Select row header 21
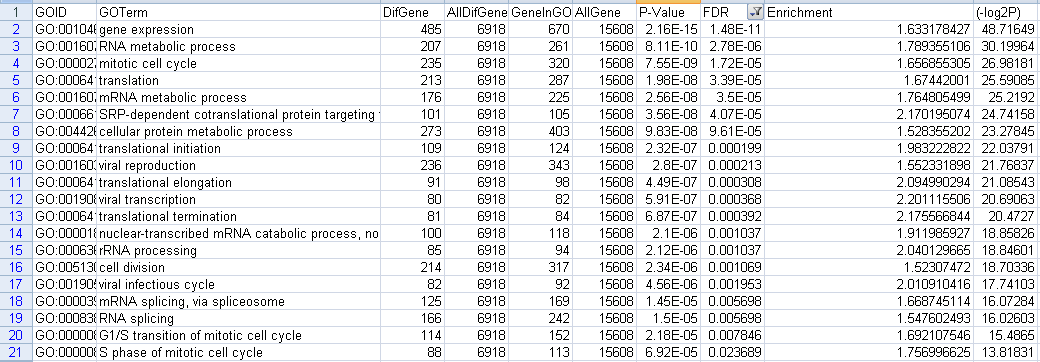This screenshot has height=362, width=1040. (16, 353)
